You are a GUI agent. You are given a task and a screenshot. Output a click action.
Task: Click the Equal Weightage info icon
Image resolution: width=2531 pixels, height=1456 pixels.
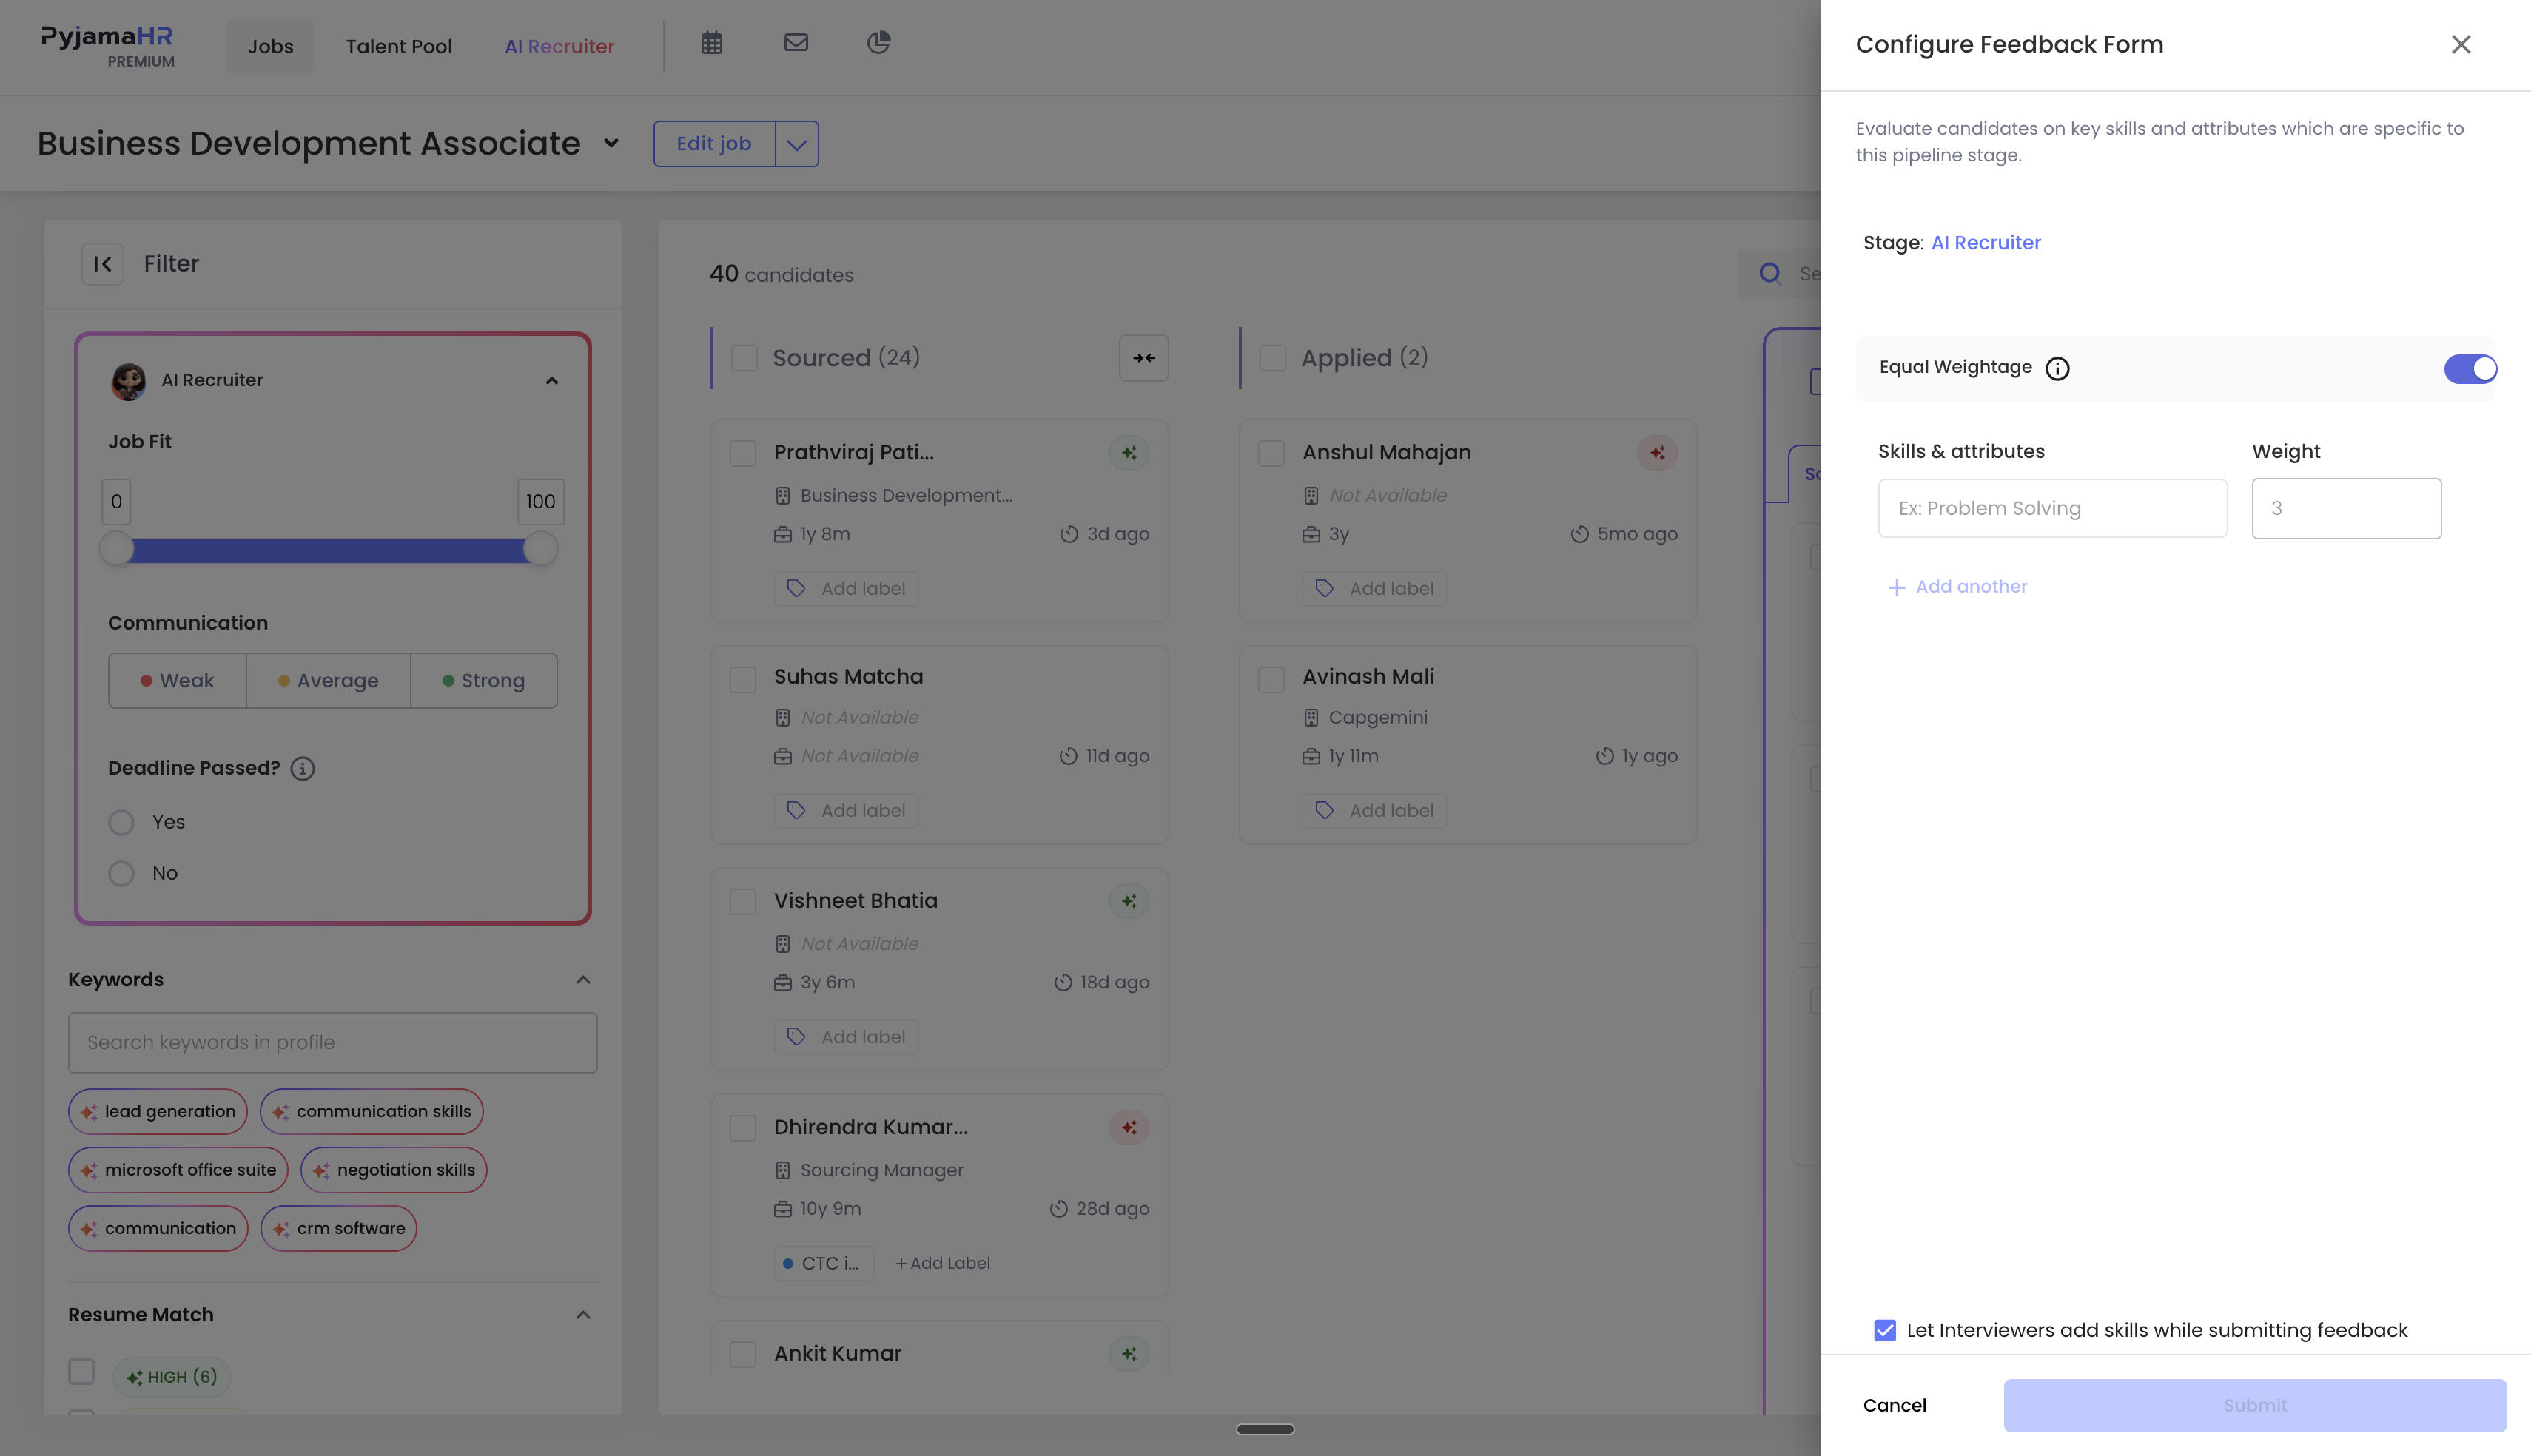2057,369
